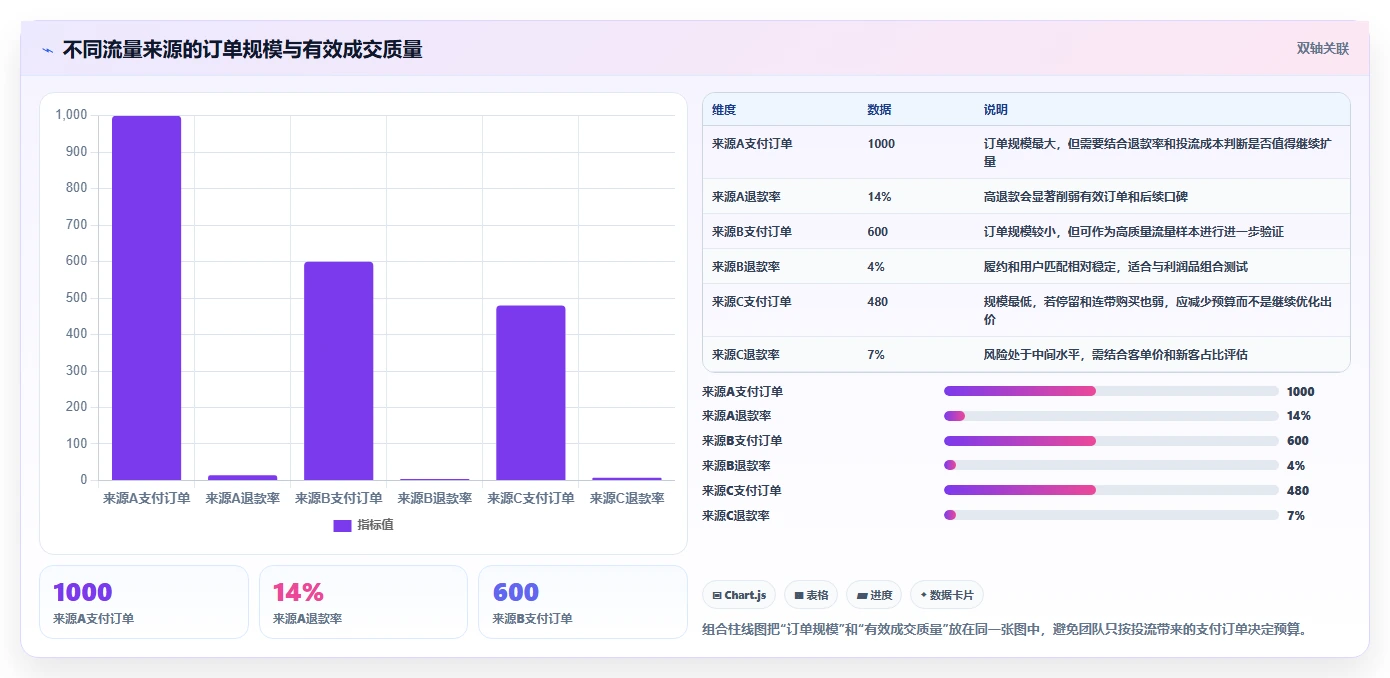Open the 14% 来源A退款率 data card

[363, 602]
